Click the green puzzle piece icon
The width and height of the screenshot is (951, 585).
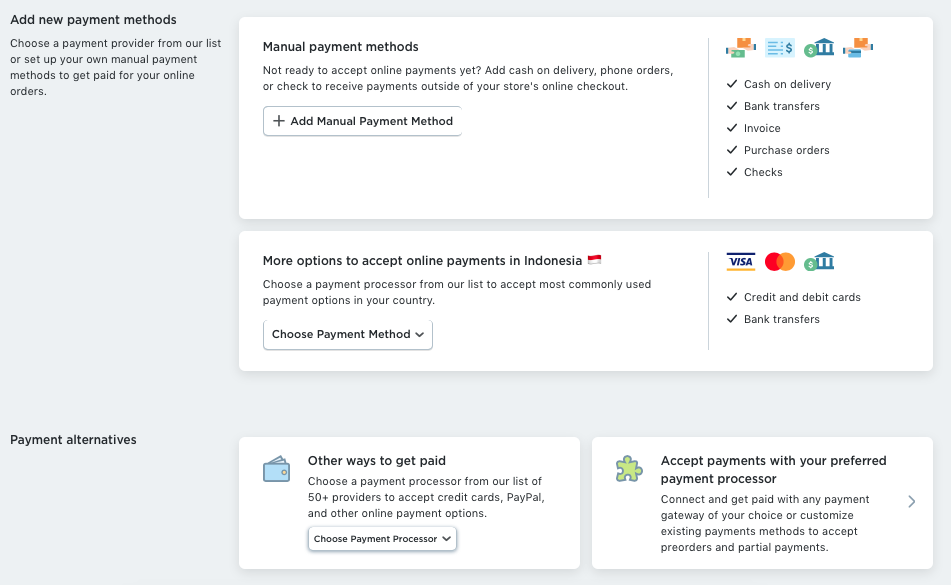pos(629,469)
